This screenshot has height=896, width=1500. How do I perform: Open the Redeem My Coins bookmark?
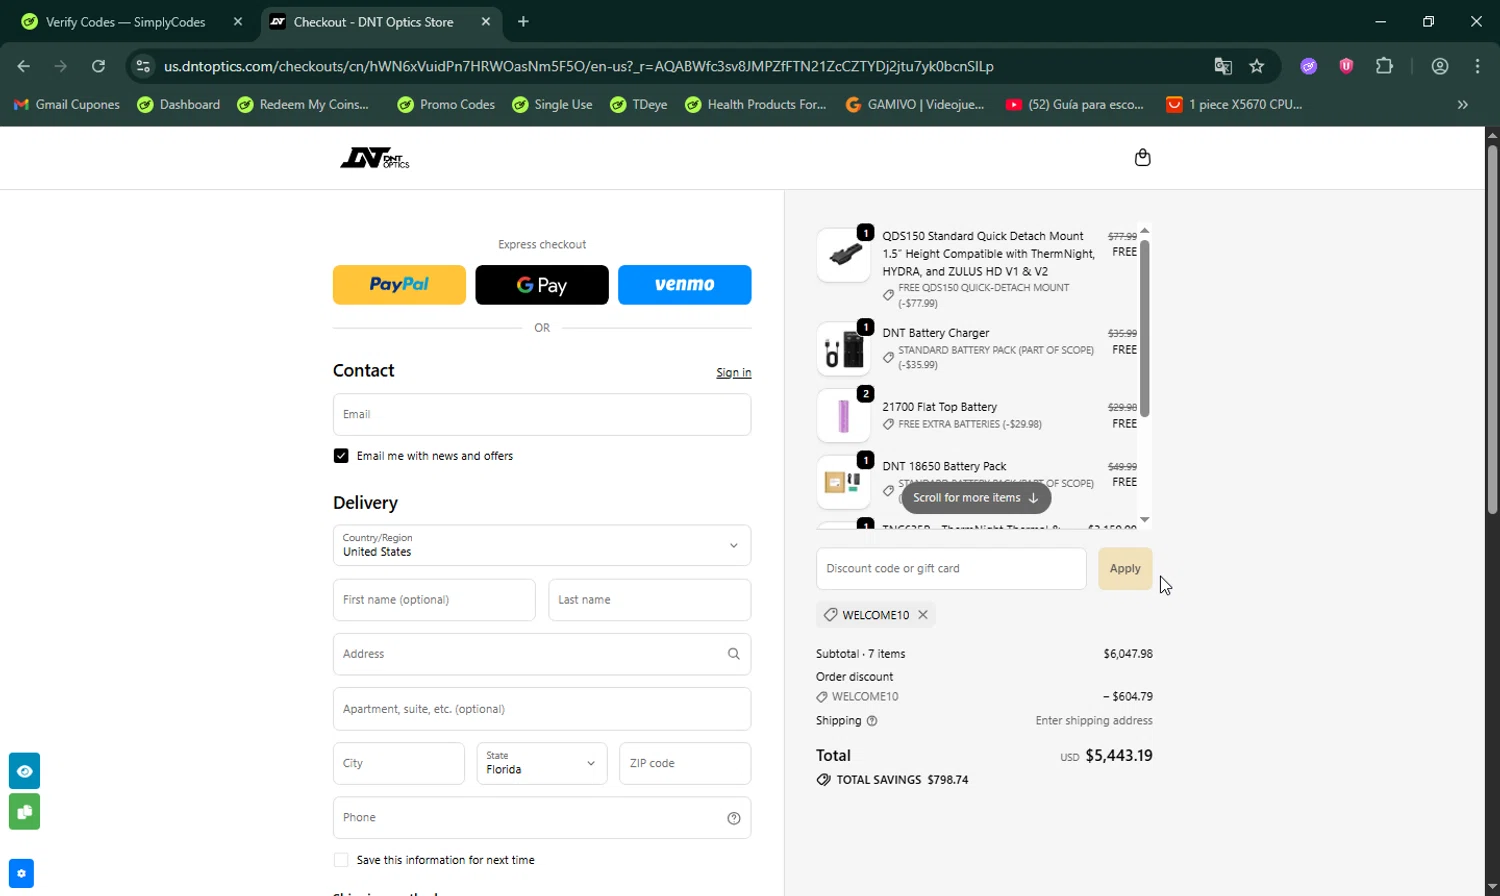pos(303,104)
